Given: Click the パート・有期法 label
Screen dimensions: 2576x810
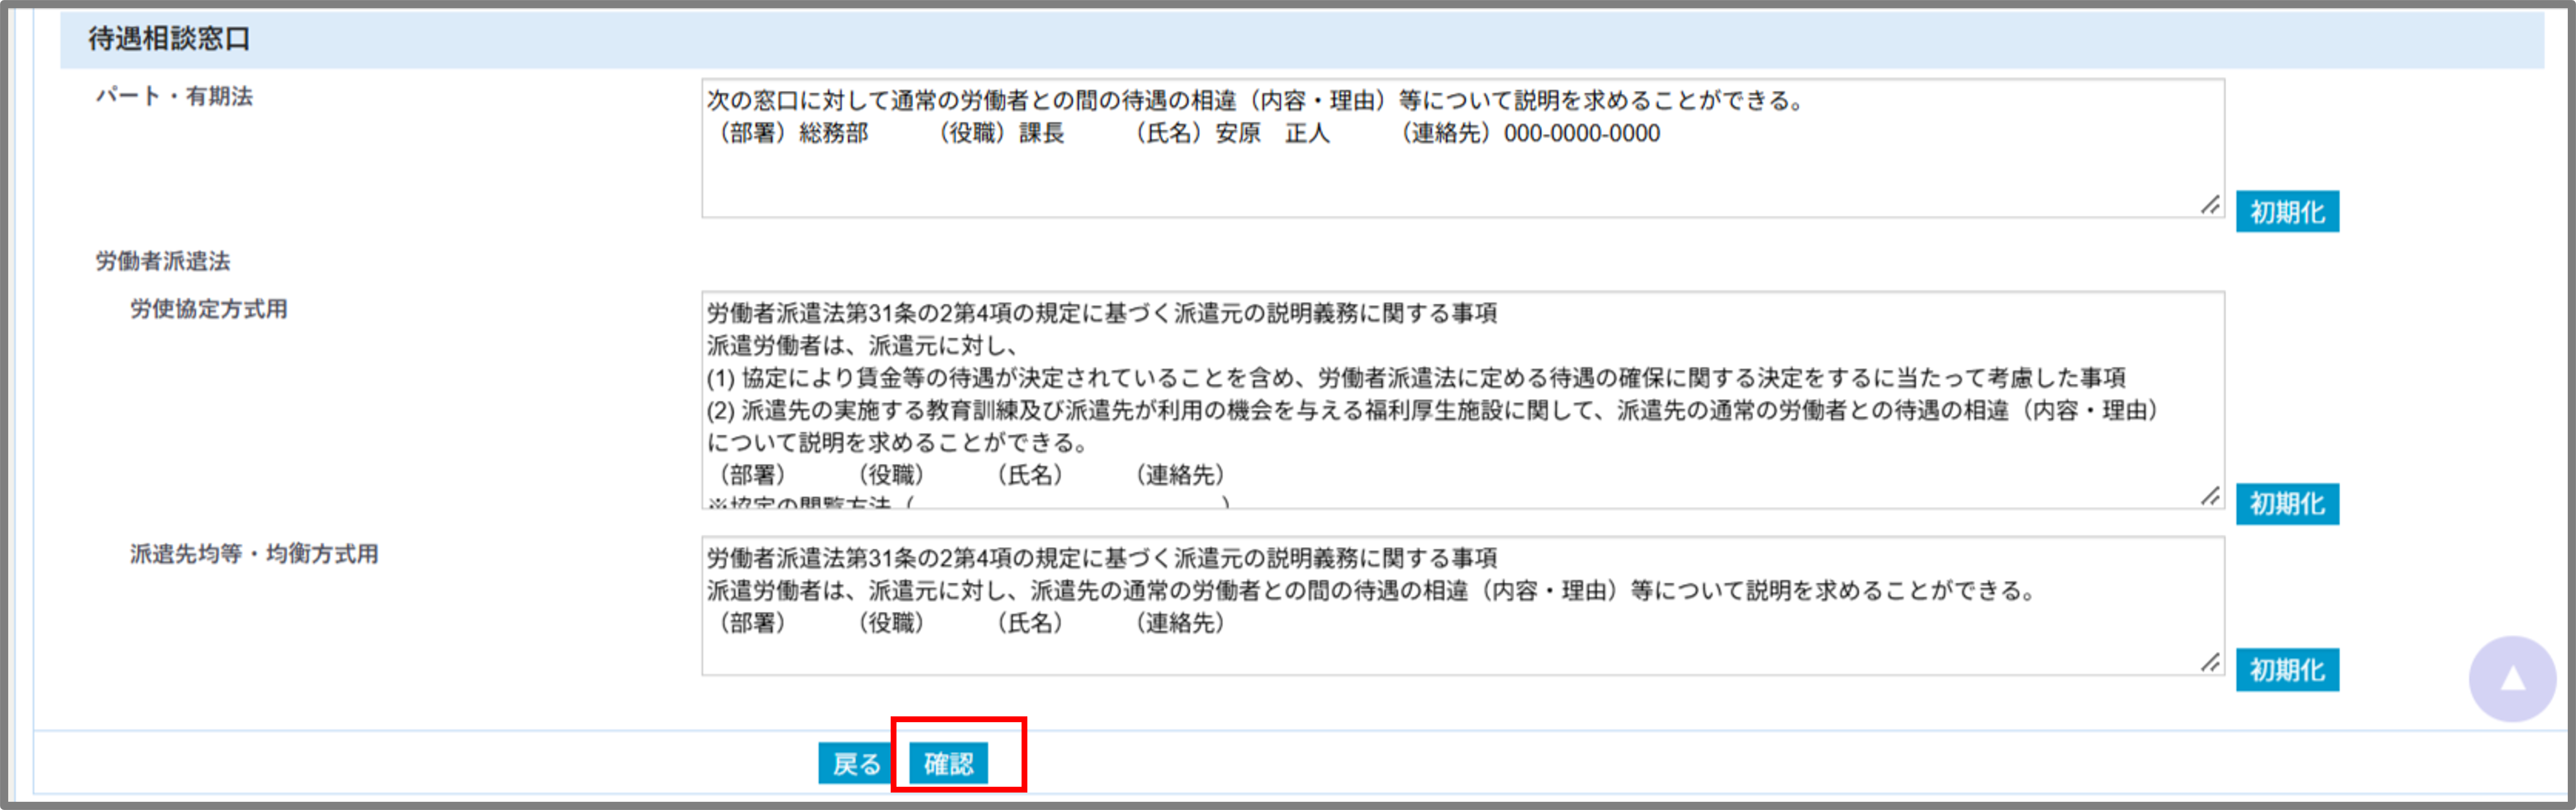Looking at the screenshot, I should pyautogui.click(x=174, y=96).
